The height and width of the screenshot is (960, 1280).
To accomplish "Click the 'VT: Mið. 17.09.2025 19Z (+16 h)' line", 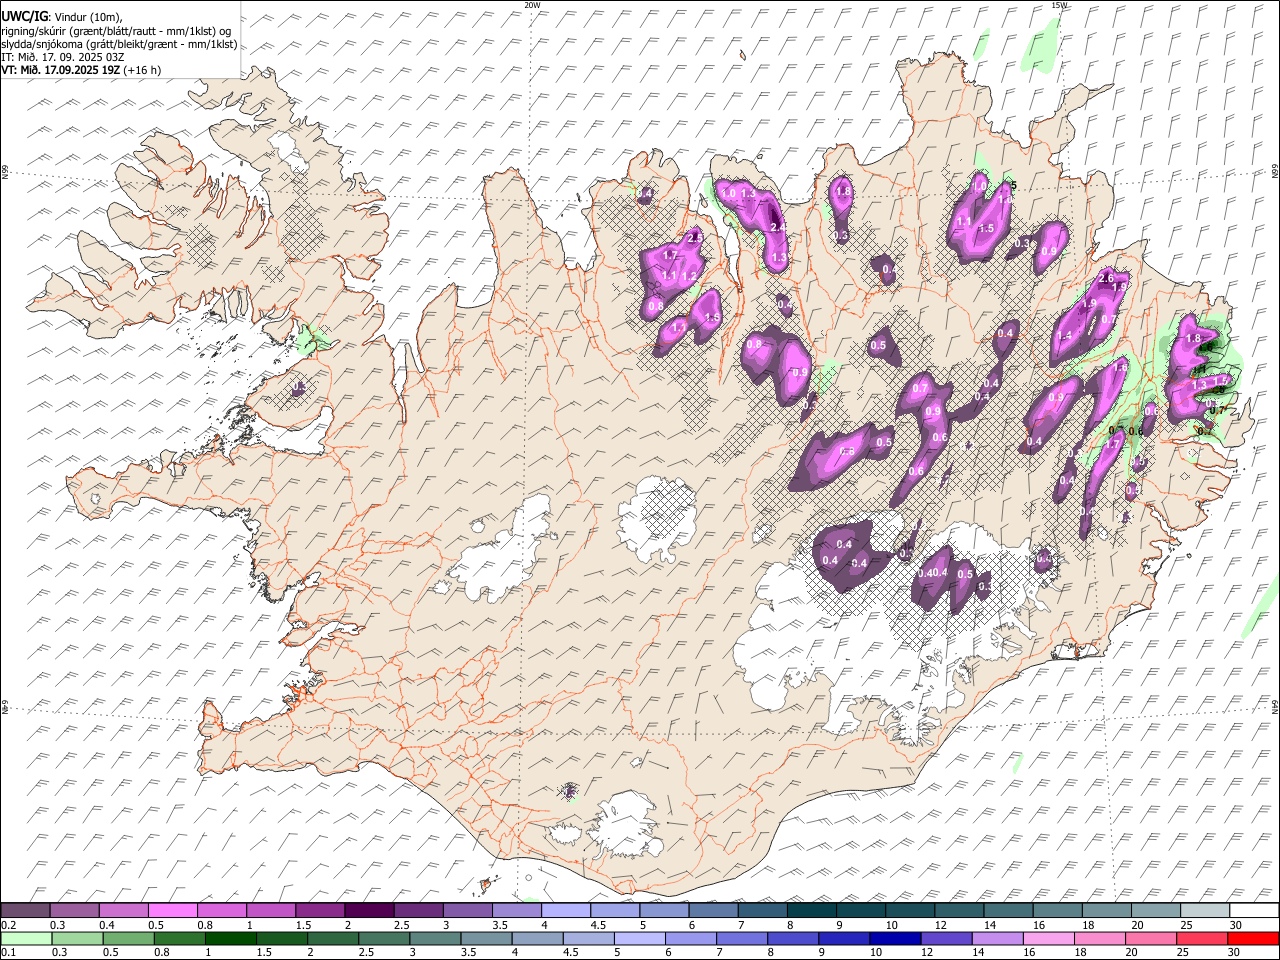I will coord(82,70).
